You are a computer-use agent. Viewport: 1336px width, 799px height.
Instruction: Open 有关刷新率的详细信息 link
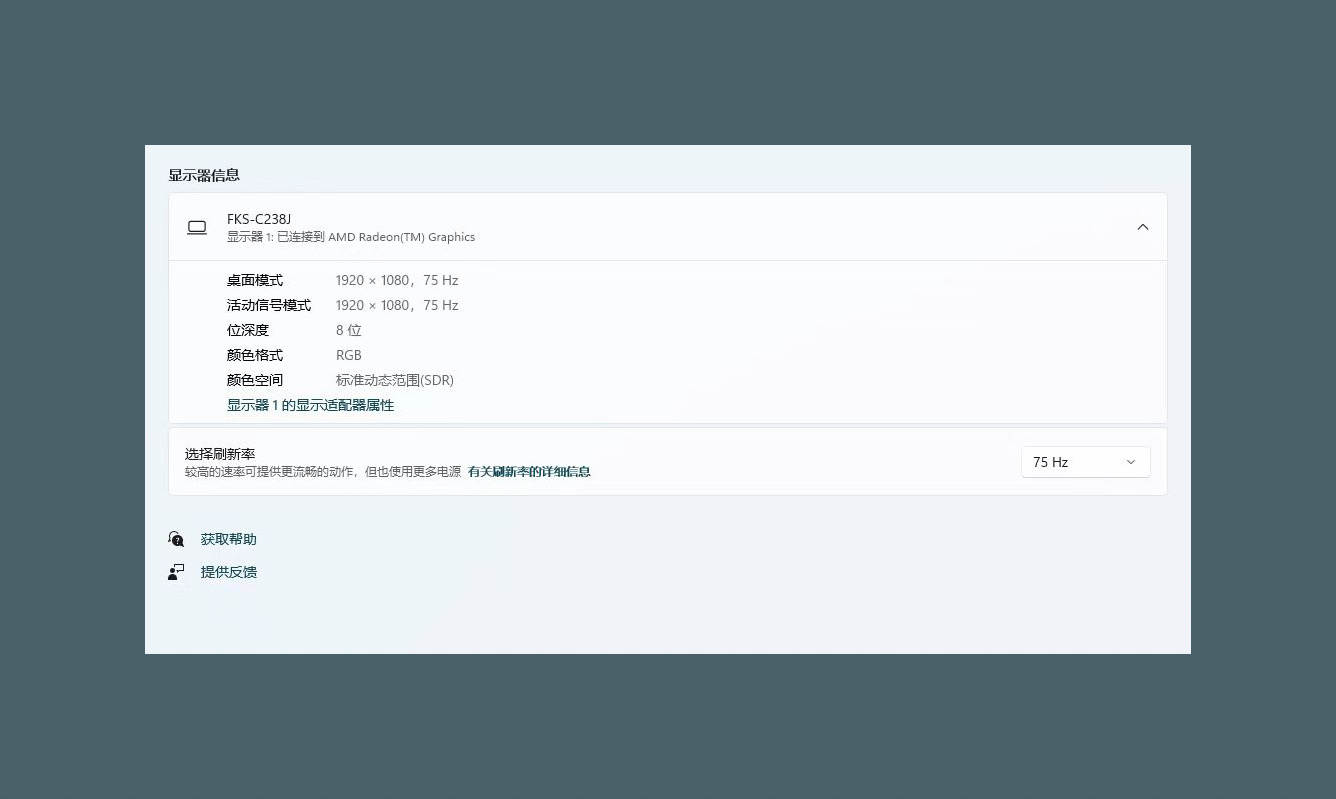[529, 471]
